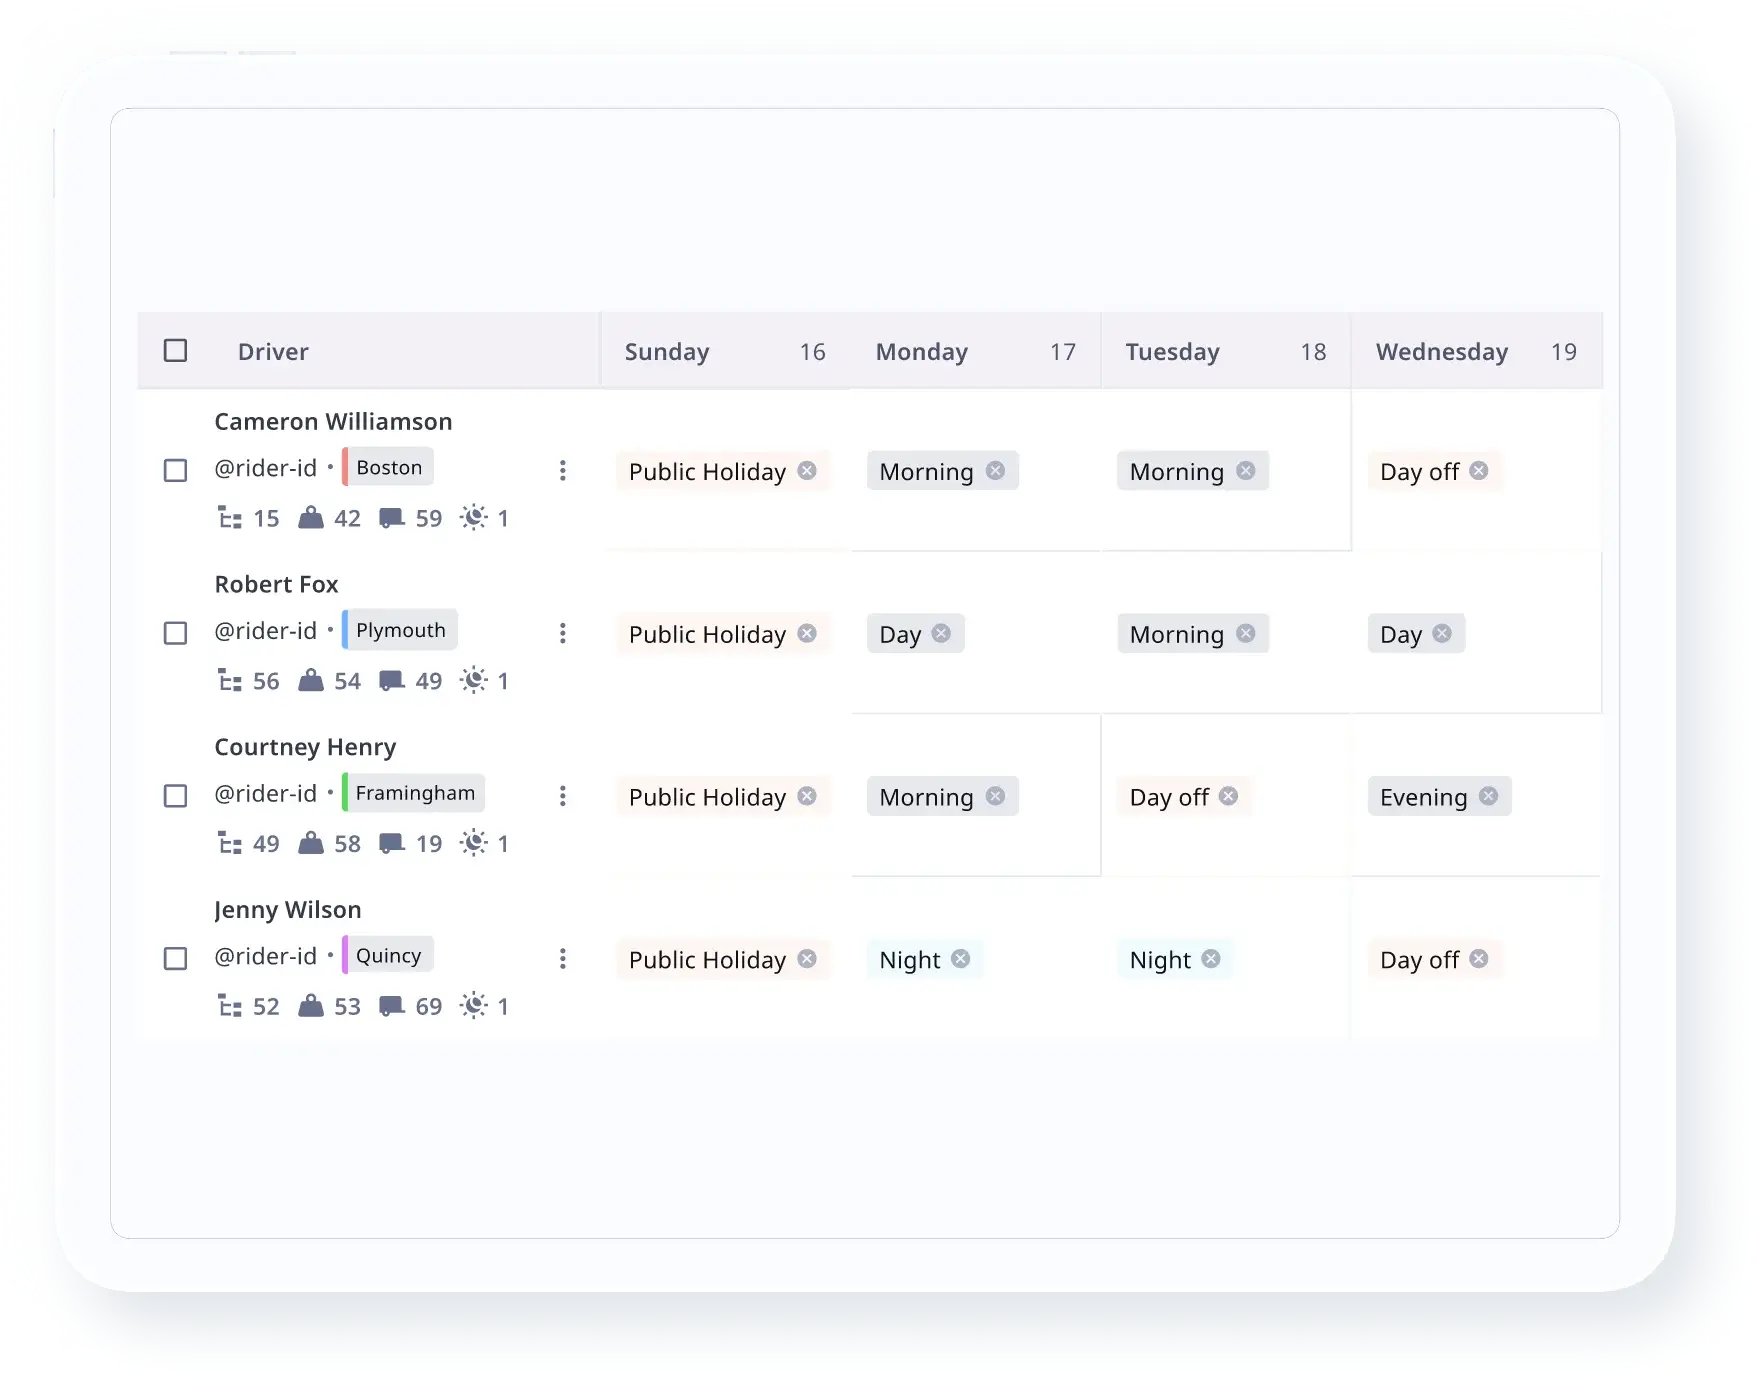Image resolution: width=1758 pixels, height=1380 pixels.
Task: Click truck icon under Cameron Williamson
Action: click(x=391, y=518)
